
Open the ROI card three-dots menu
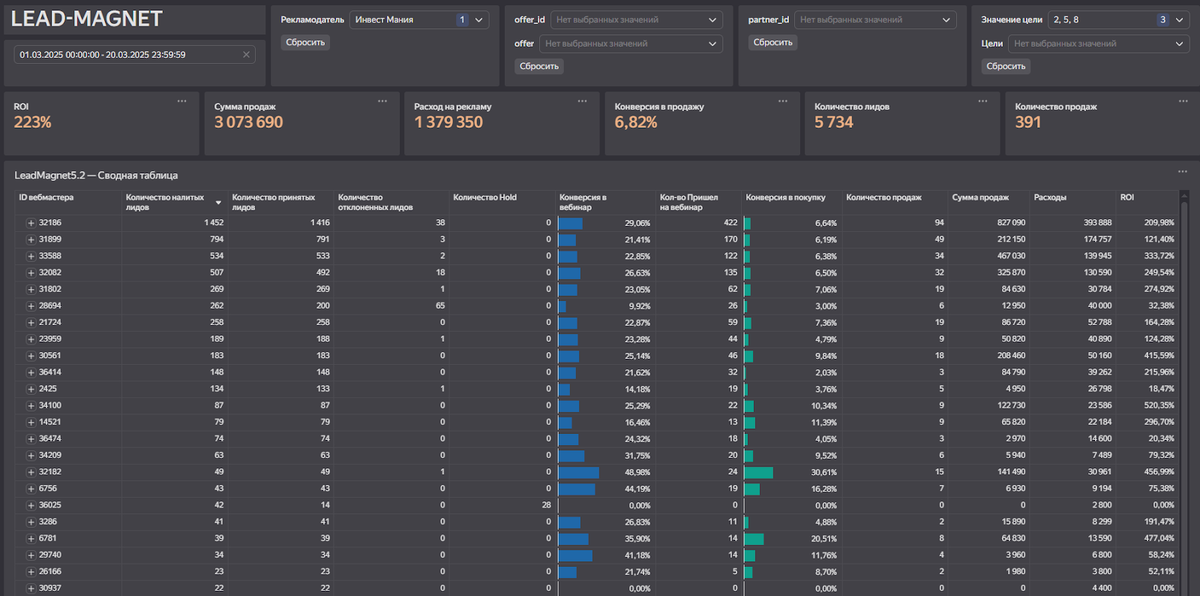coord(181,101)
